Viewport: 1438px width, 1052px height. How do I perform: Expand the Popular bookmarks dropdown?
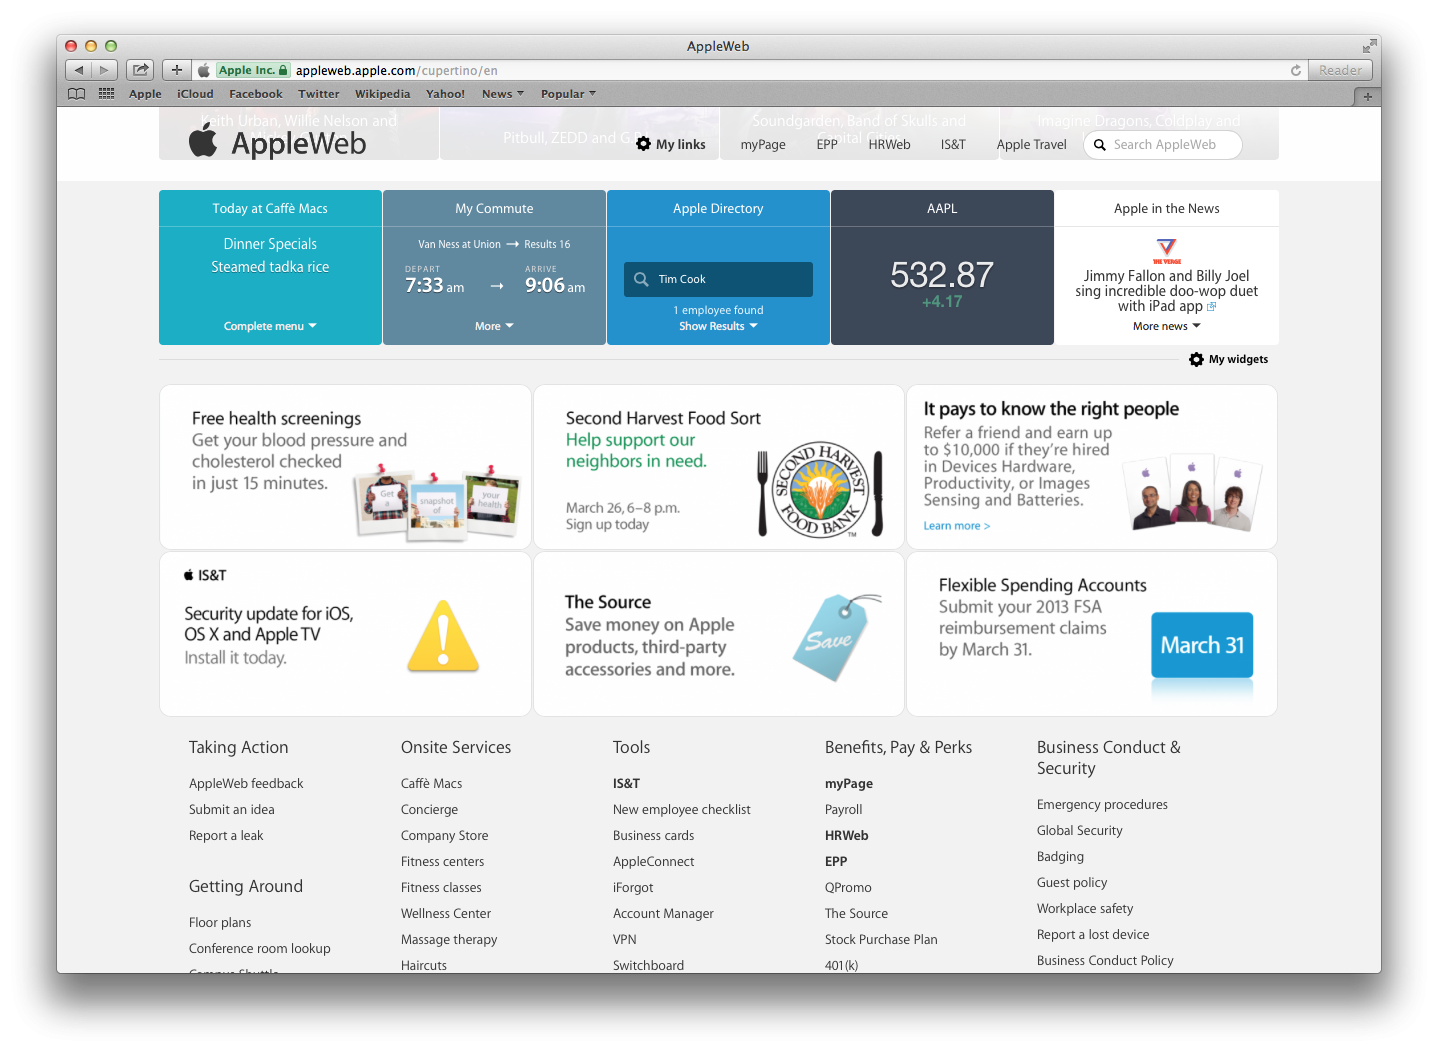[568, 94]
